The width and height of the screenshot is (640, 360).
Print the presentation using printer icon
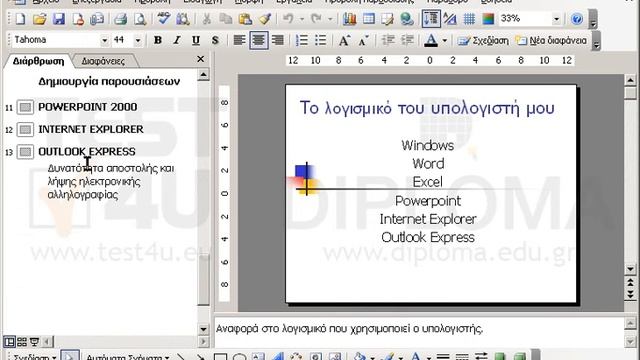[x=120, y=19]
